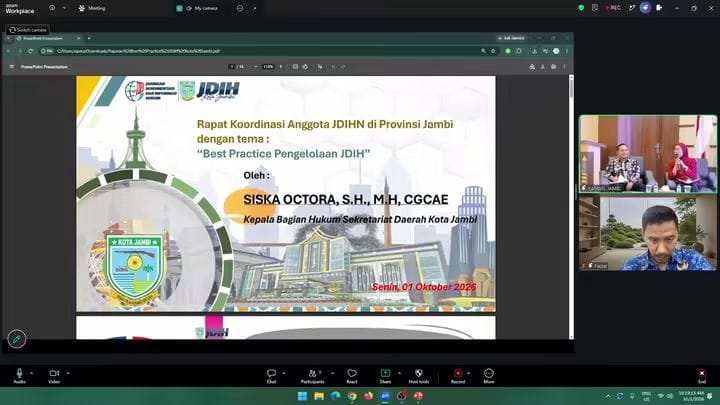Rotate the PDF with the rotate icon
Image resolution: width=720 pixels, height=405 pixels.
pos(305,67)
